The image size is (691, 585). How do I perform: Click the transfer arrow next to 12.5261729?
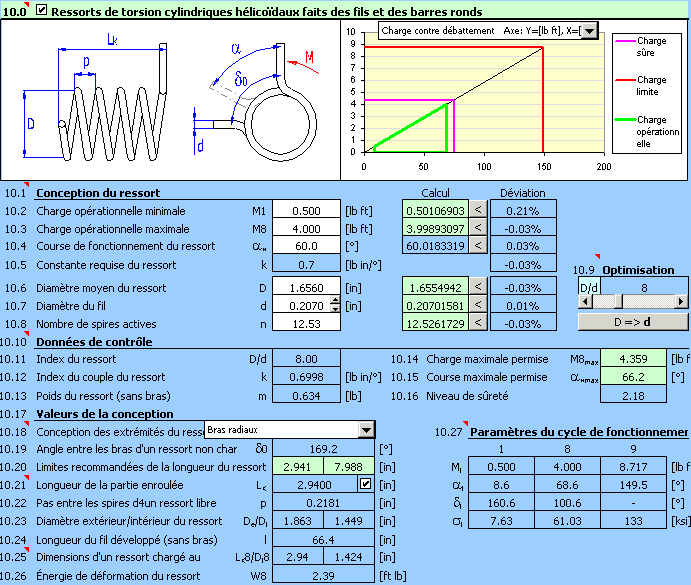tap(478, 322)
